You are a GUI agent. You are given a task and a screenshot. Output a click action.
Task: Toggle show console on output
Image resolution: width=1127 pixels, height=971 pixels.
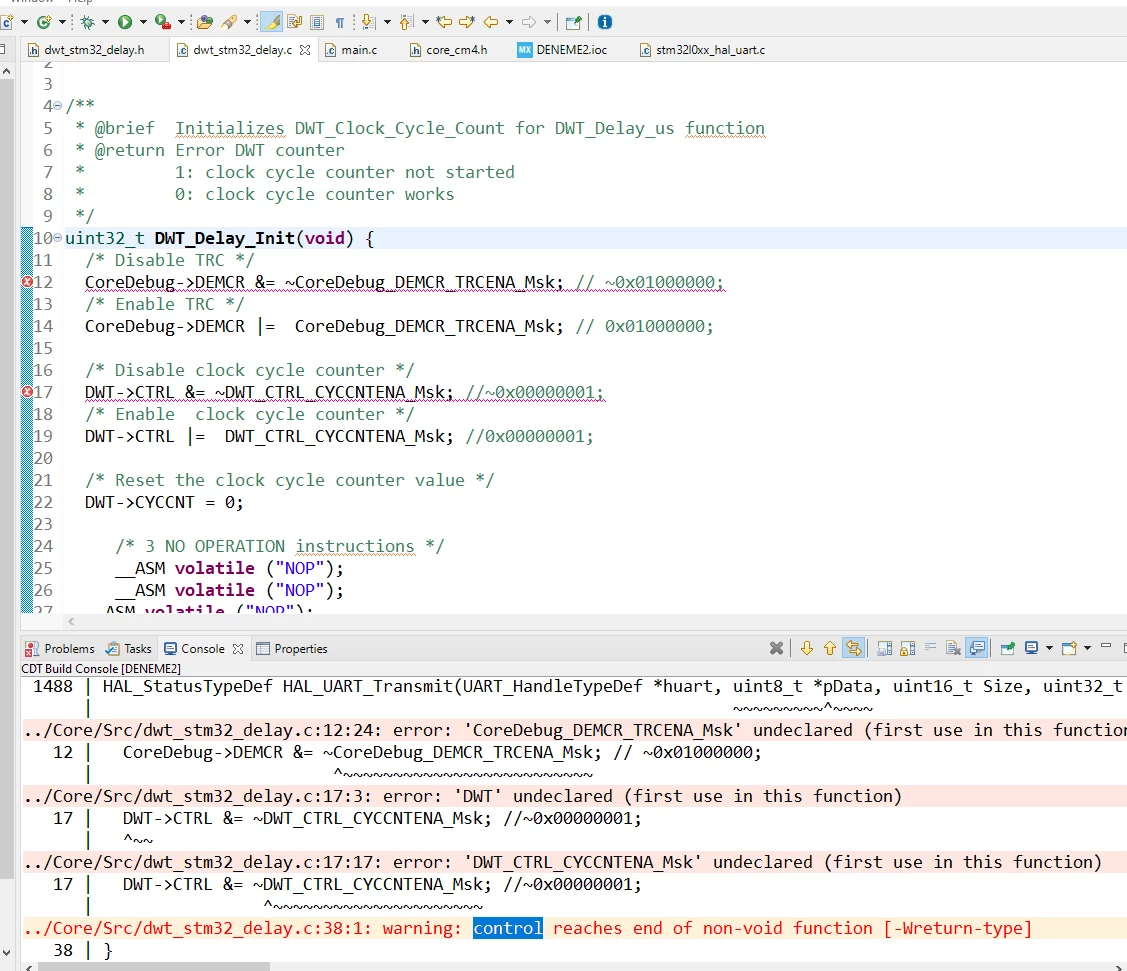click(978, 648)
